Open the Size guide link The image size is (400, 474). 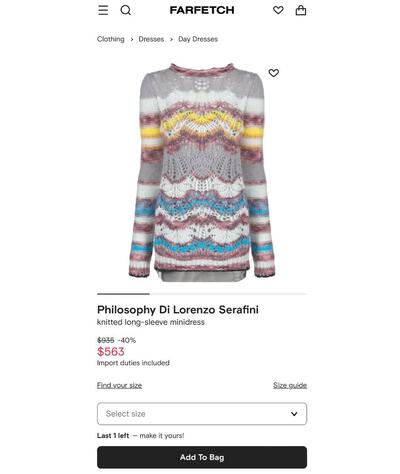coord(290,385)
